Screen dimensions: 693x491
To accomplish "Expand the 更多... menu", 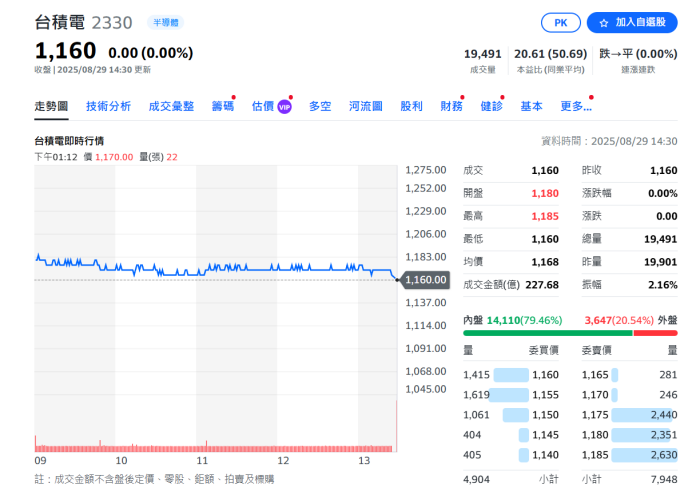I will click(x=576, y=106).
